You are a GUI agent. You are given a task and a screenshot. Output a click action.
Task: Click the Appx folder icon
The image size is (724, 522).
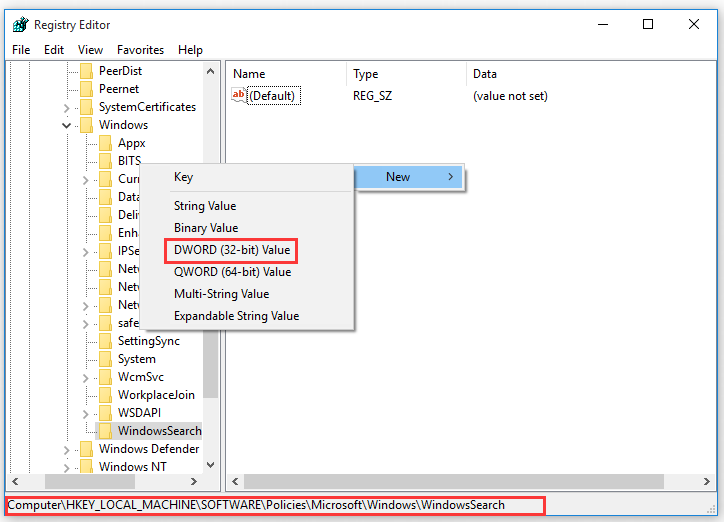pyautogui.click(x=105, y=143)
